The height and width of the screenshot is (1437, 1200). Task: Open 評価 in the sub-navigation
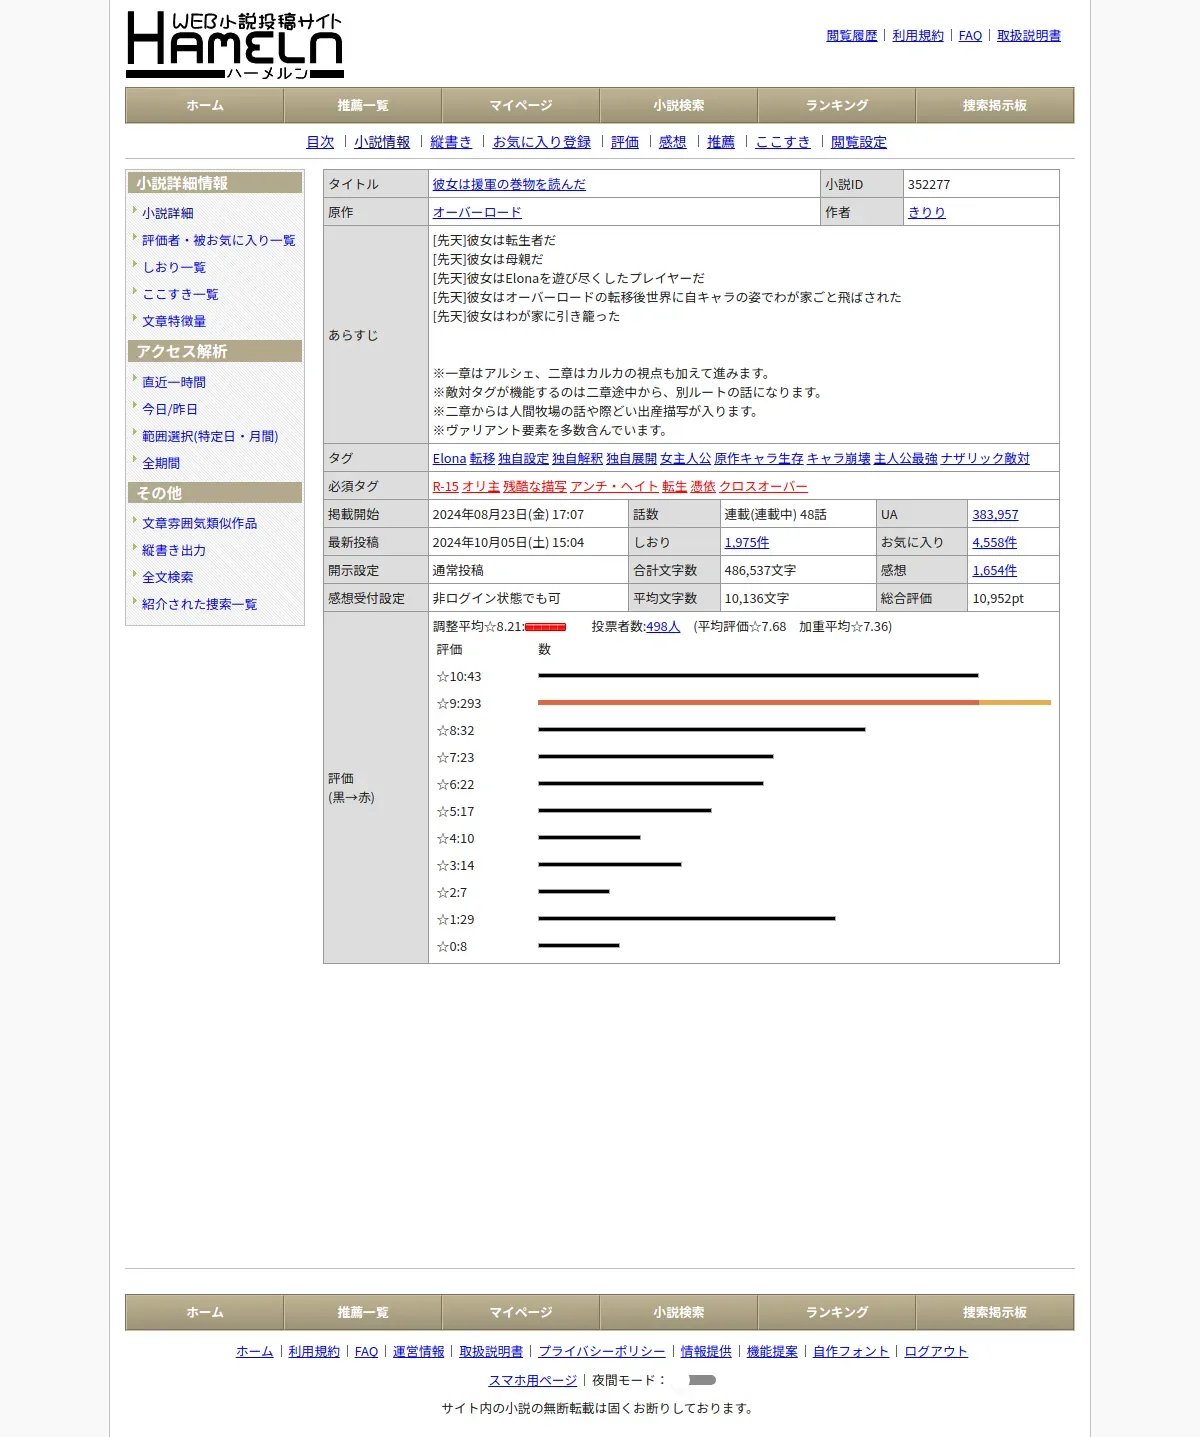click(625, 142)
